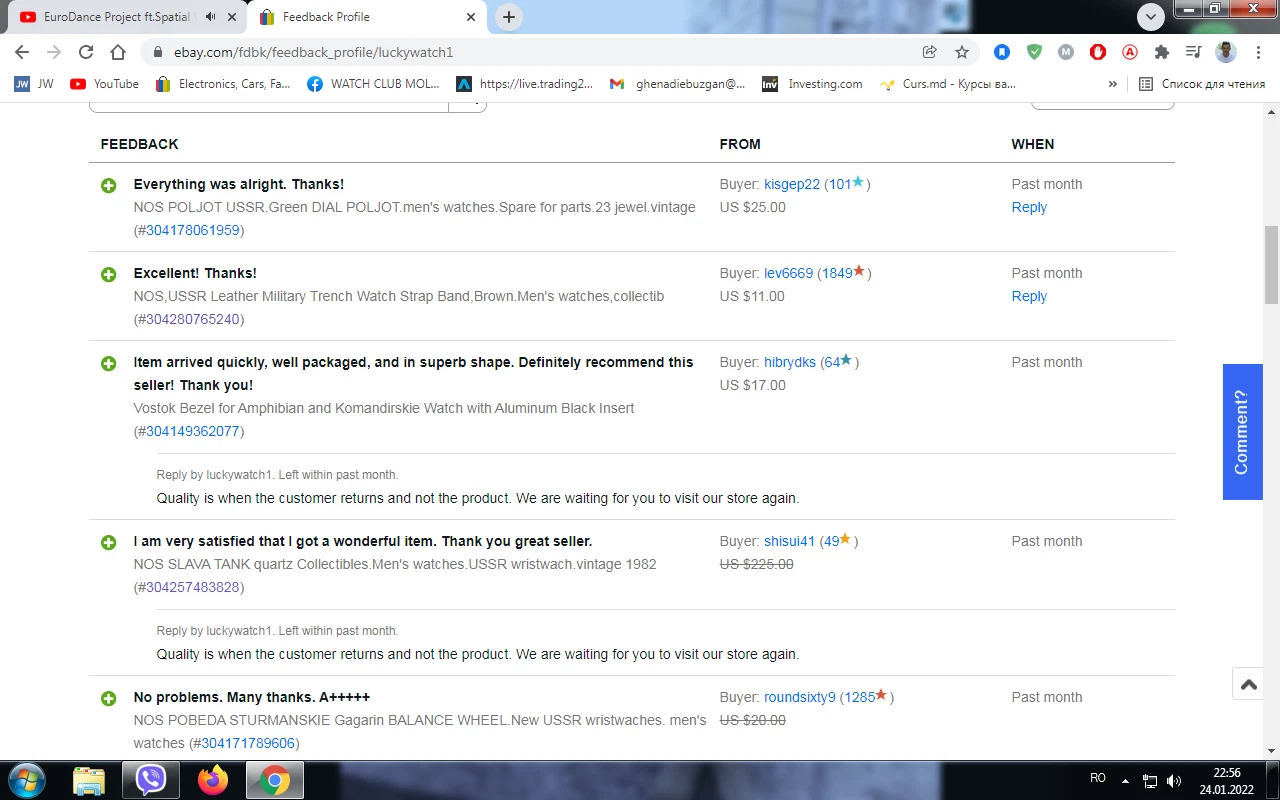
Task: Open the grey M extension icon
Action: [x=1066, y=52]
